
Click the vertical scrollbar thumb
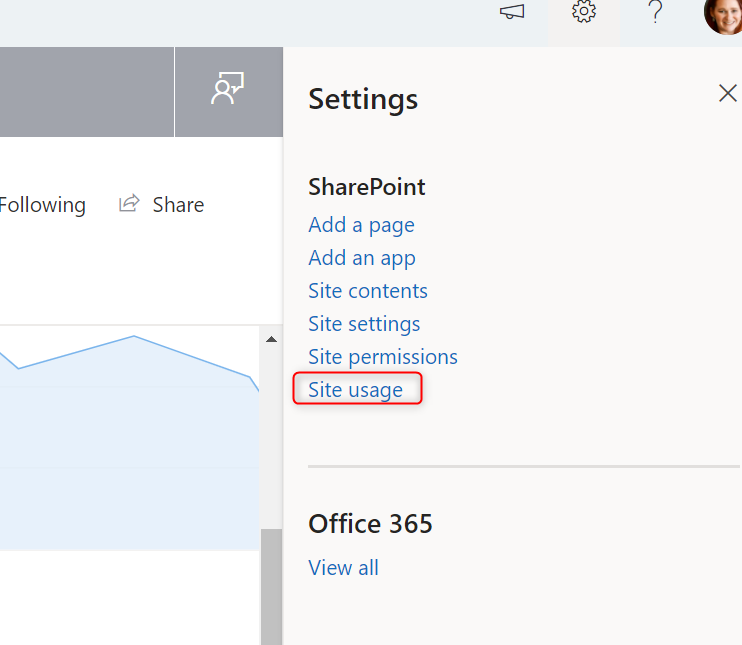271,587
